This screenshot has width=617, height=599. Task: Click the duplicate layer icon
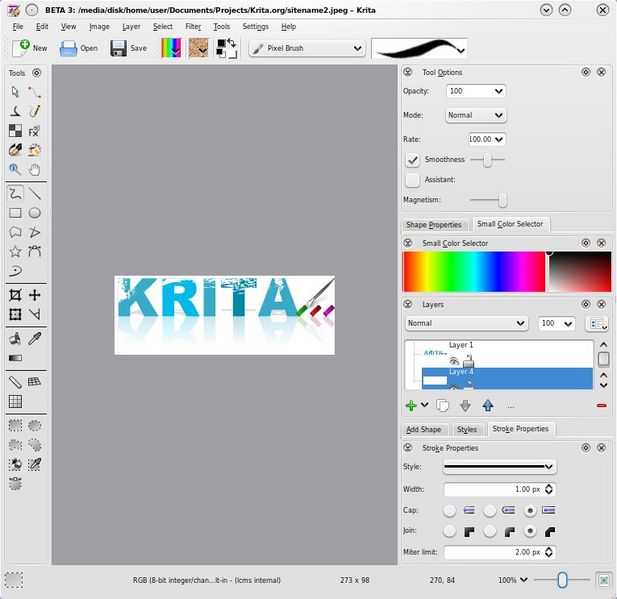(x=443, y=406)
